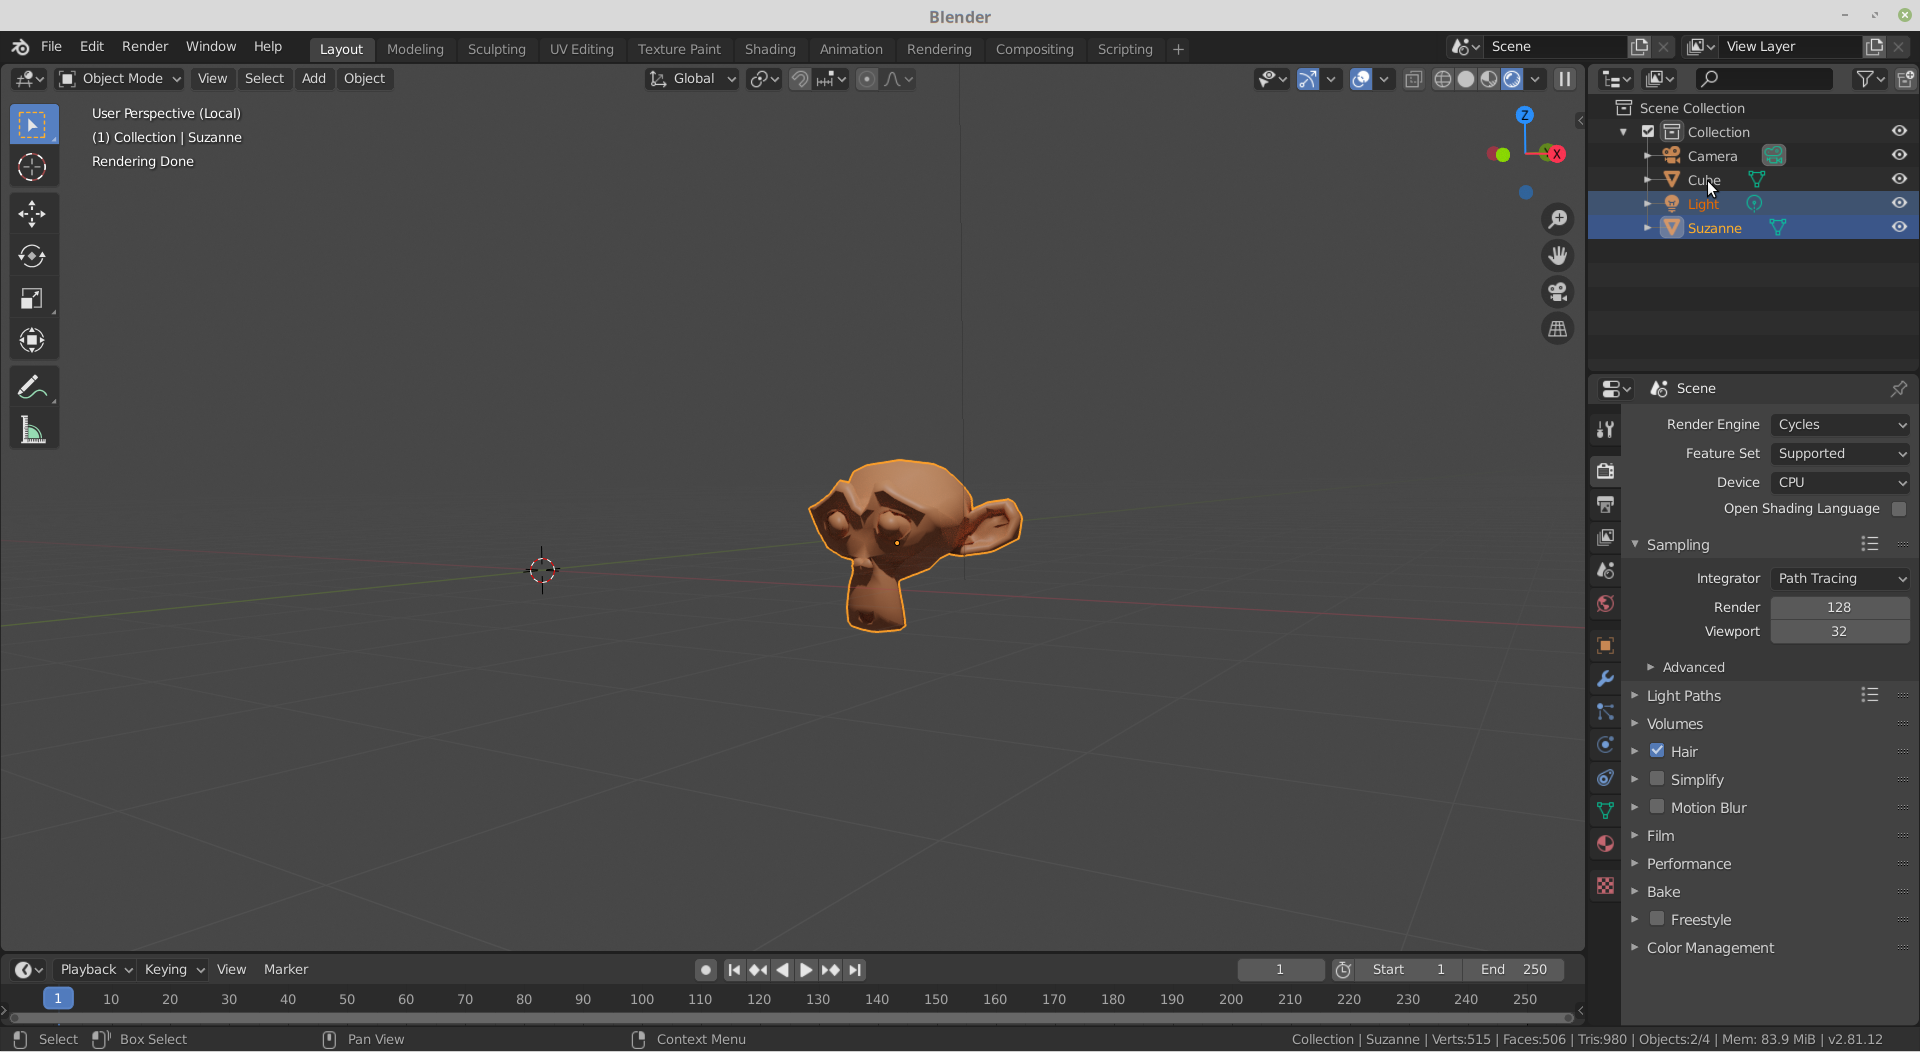Hide the Light object in outliner
Screen dimensions: 1920x1052
pos(1899,203)
